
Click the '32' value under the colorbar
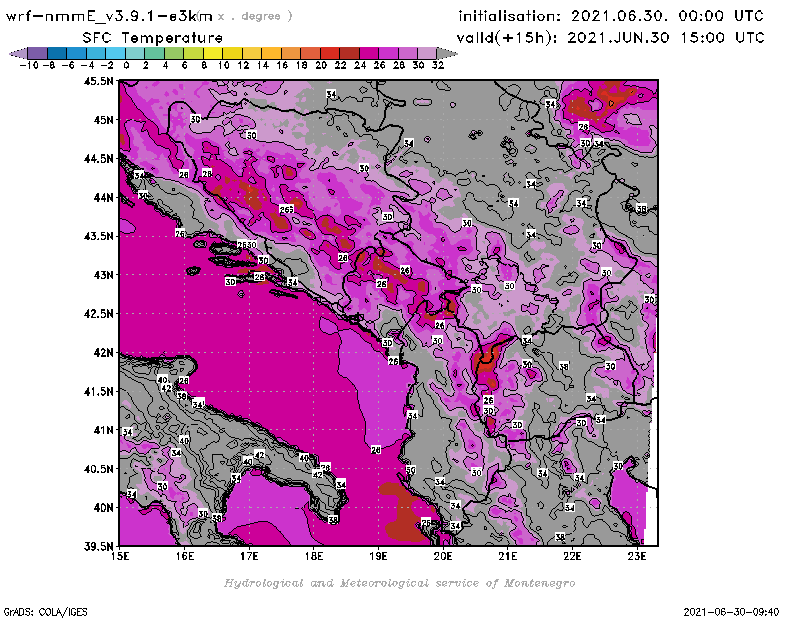pyautogui.click(x=438, y=65)
